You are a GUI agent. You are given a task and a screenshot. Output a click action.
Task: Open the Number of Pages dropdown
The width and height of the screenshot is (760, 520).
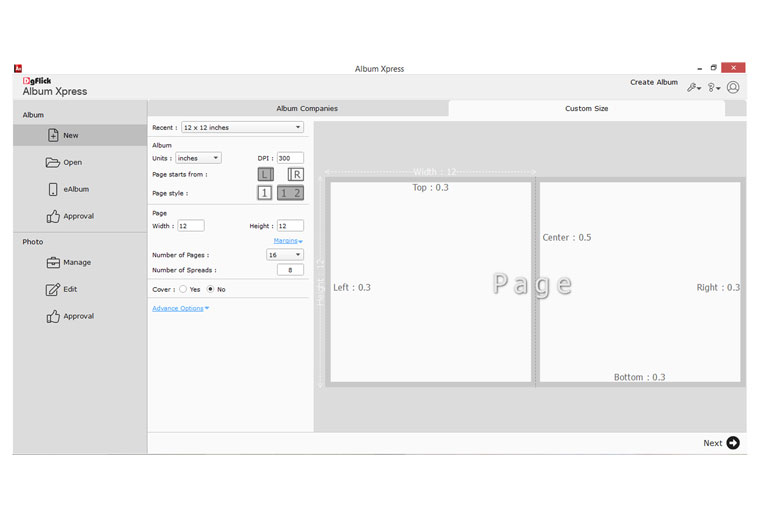coord(285,254)
